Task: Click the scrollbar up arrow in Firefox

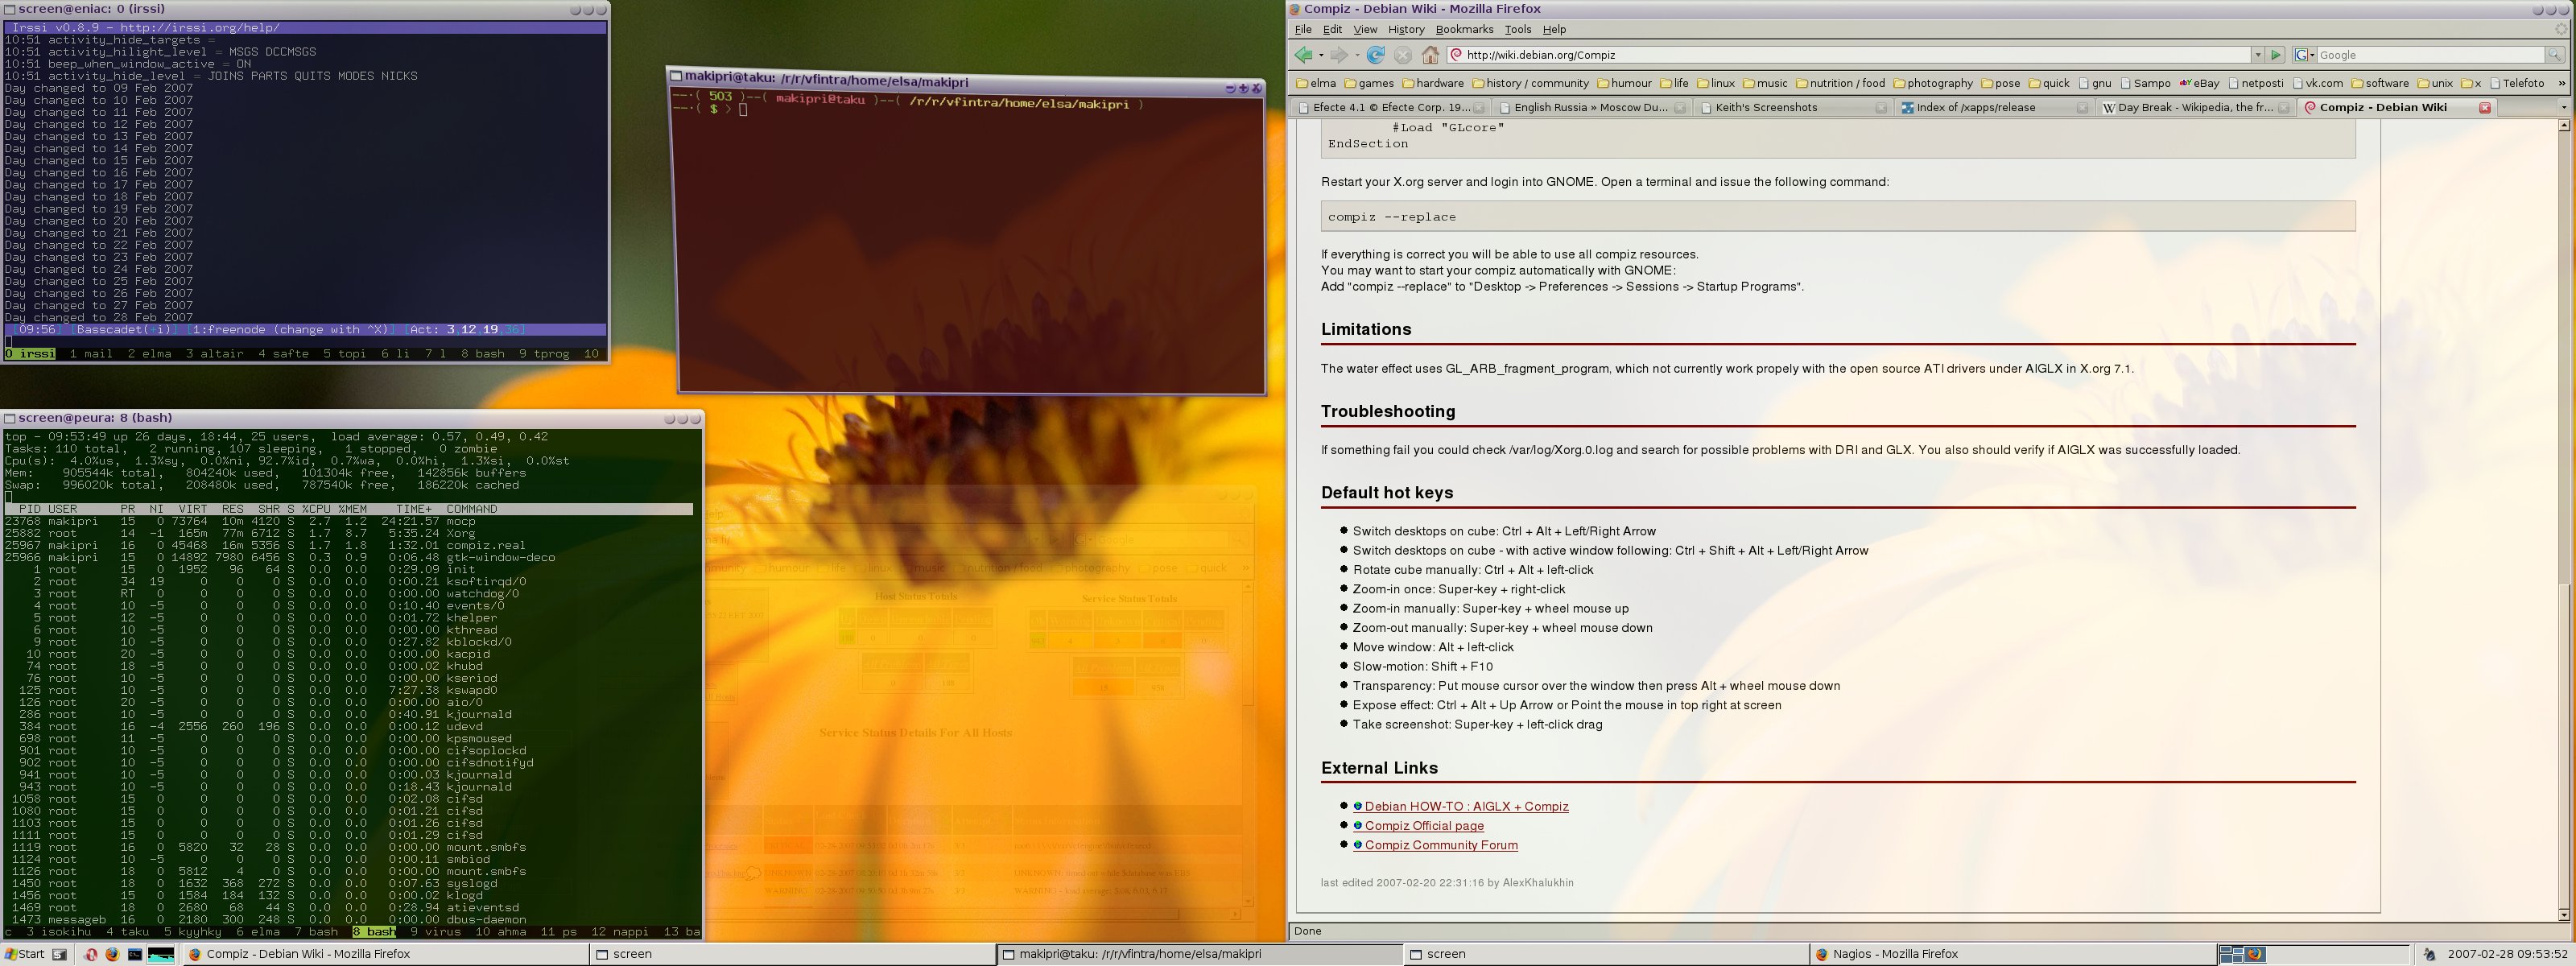Action: (x=2563, y=126)
